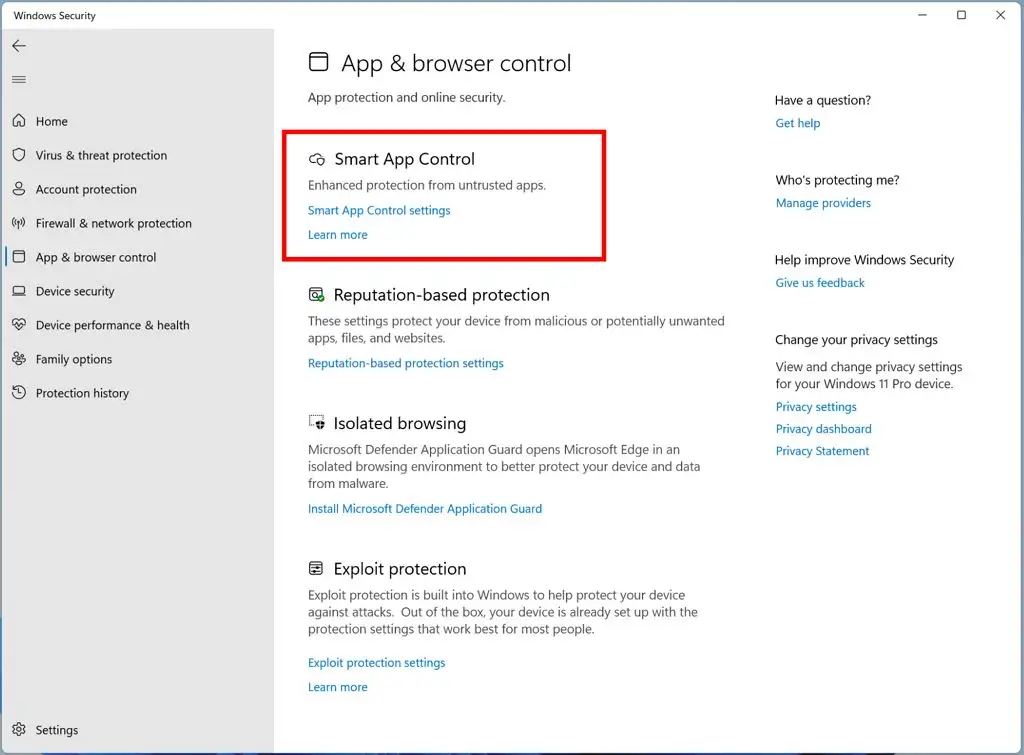Open Smart App Control settings
The height and width of the screenshot is (755, 1024).
pyautogui.click(x=379, y=210)
